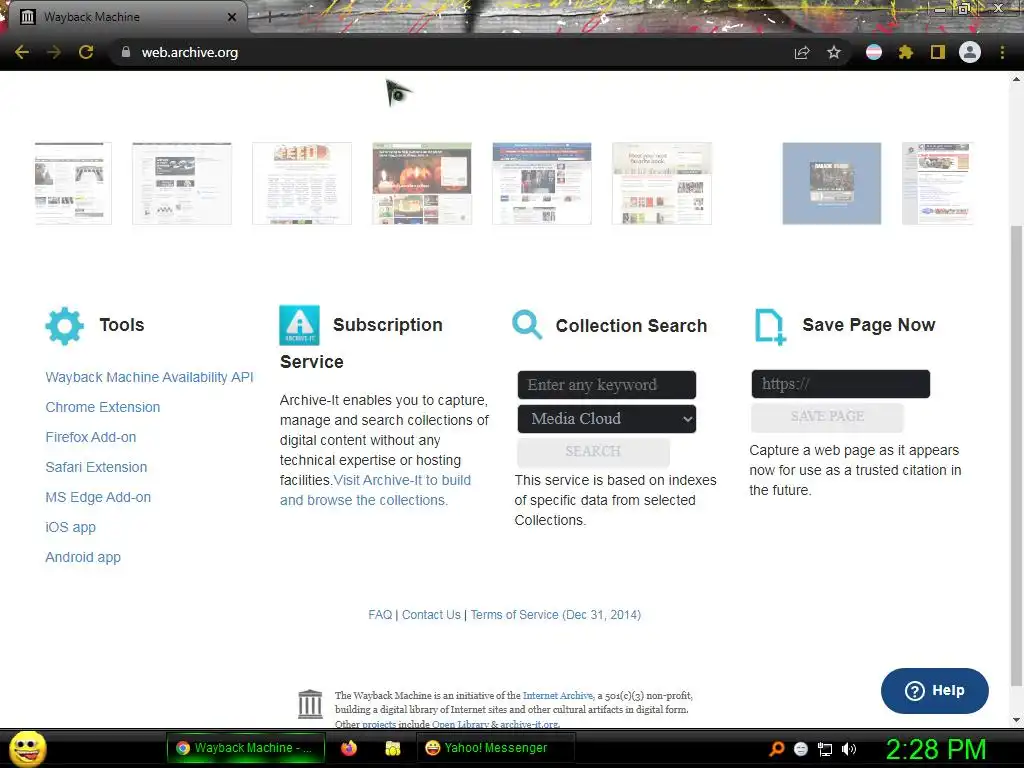Screen dimensions: 1024x768
Task: Reload the page with refresh icon
Action: point(86,52)
